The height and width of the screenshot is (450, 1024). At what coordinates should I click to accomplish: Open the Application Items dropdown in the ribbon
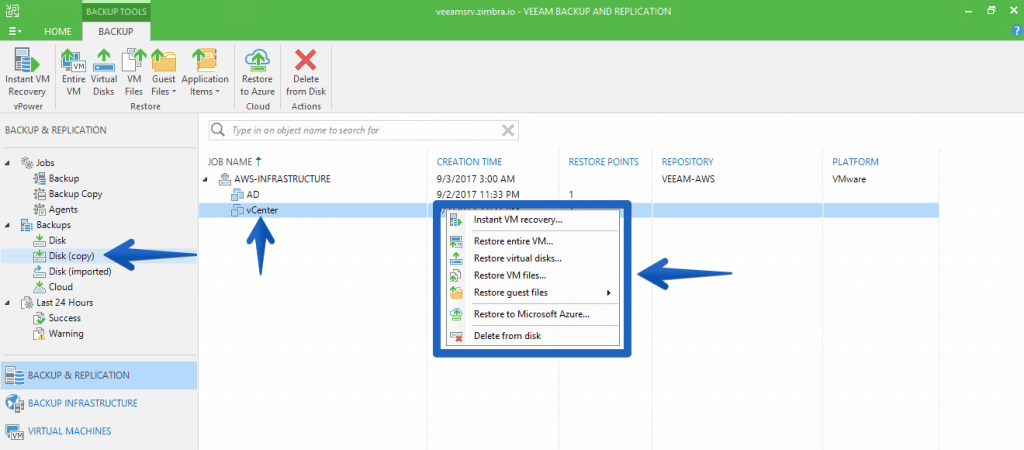click(205, 72)
